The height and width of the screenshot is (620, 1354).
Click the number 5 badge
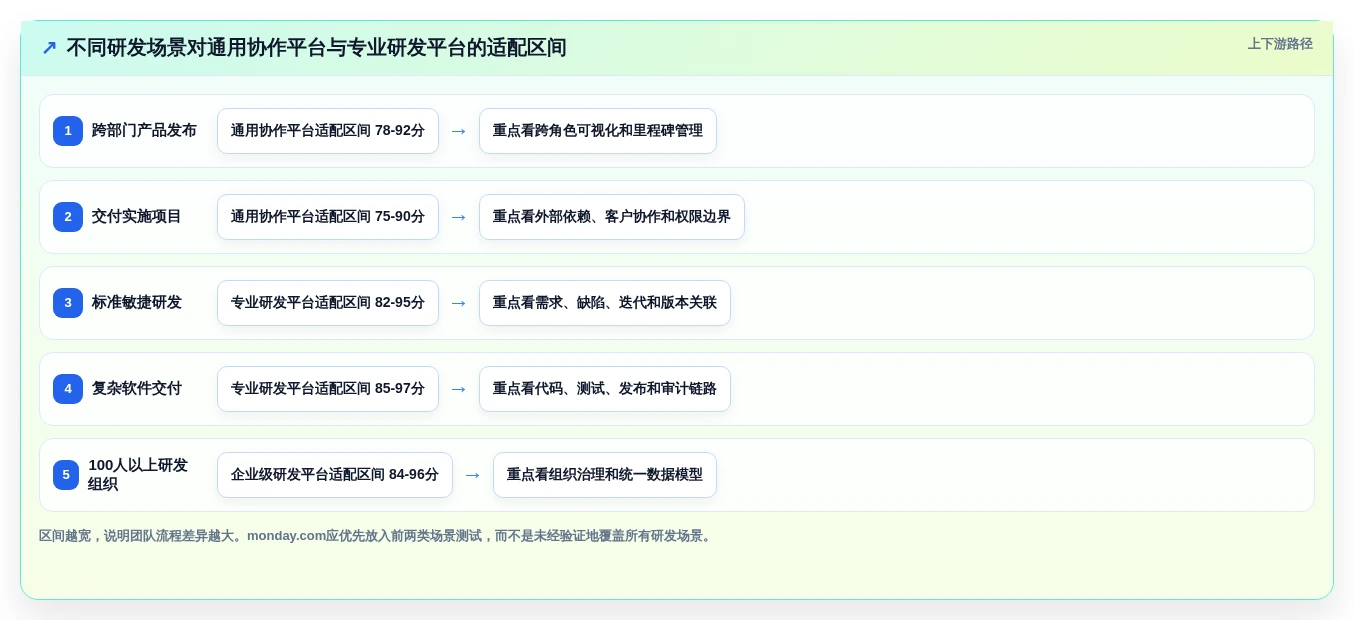(66, 475)
